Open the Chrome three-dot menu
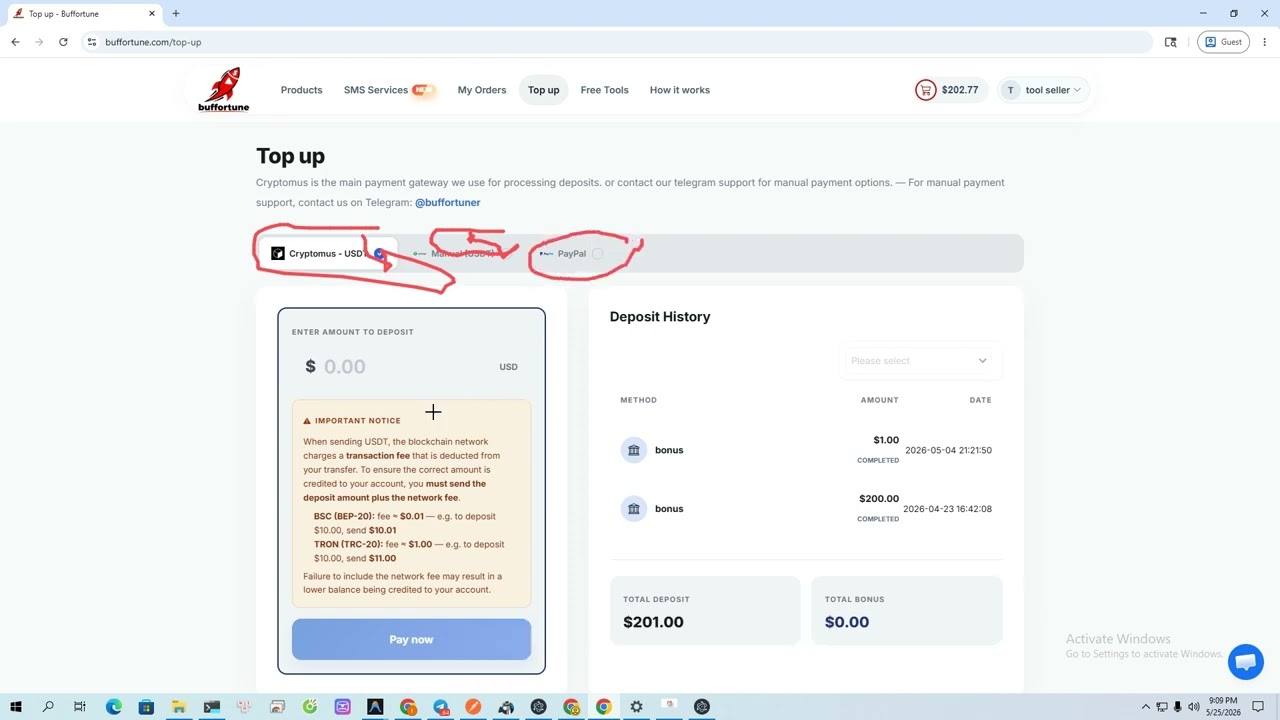The image size is (1280, 720). click(x=1265, y=42)
